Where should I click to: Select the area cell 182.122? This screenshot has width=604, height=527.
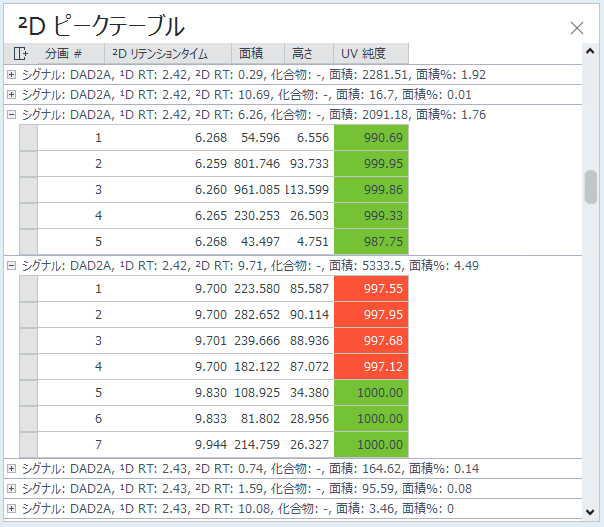click(257, 367)
